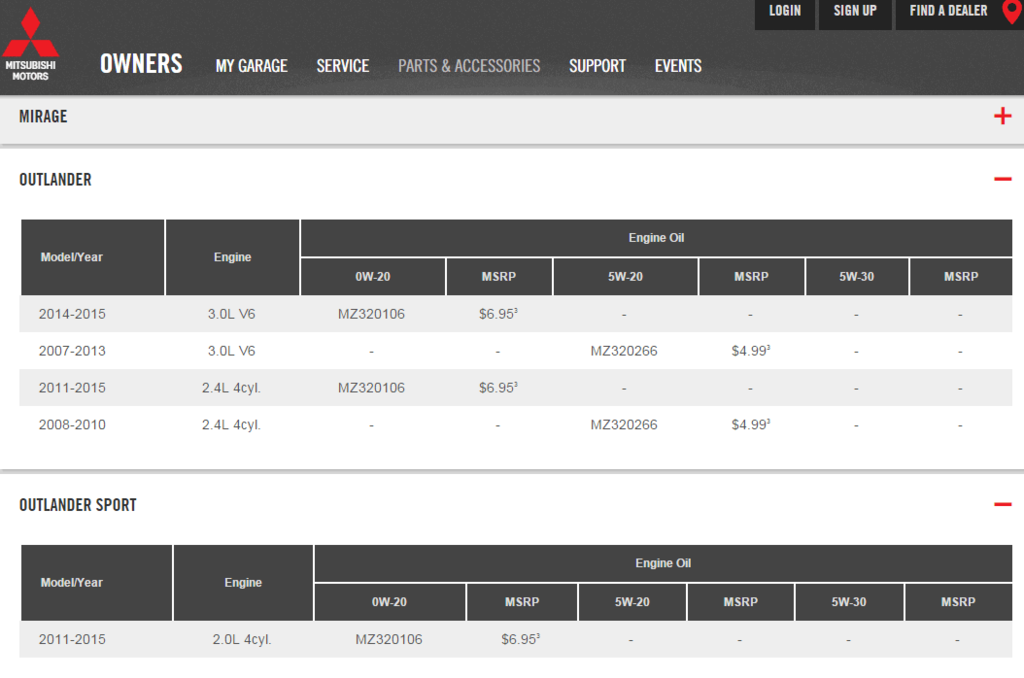Screen dimensions: 1024x678
Task: Click the Outlander section heading
Action: (56, 180)
